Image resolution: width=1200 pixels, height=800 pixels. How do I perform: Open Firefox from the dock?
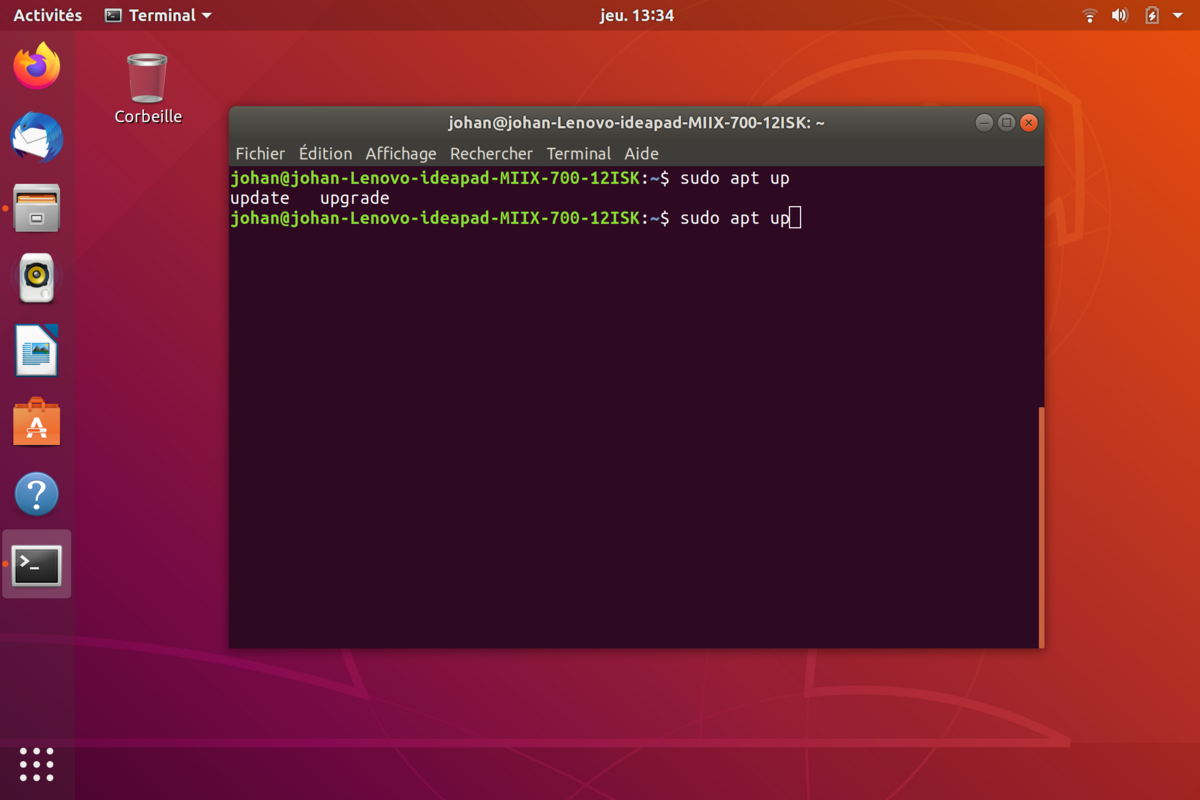37,66
